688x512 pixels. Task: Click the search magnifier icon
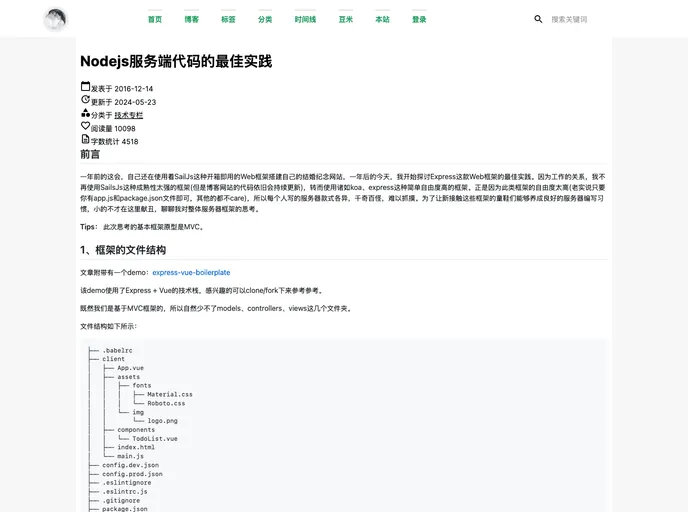pos(538,19)
